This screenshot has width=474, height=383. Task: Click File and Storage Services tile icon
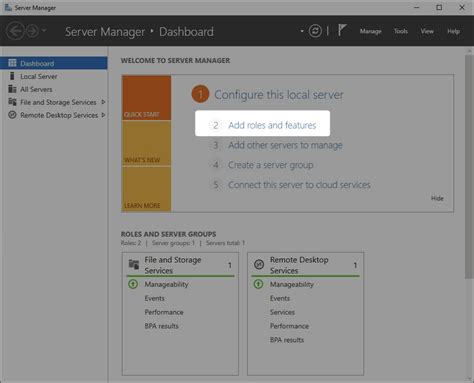pos(134,265)
